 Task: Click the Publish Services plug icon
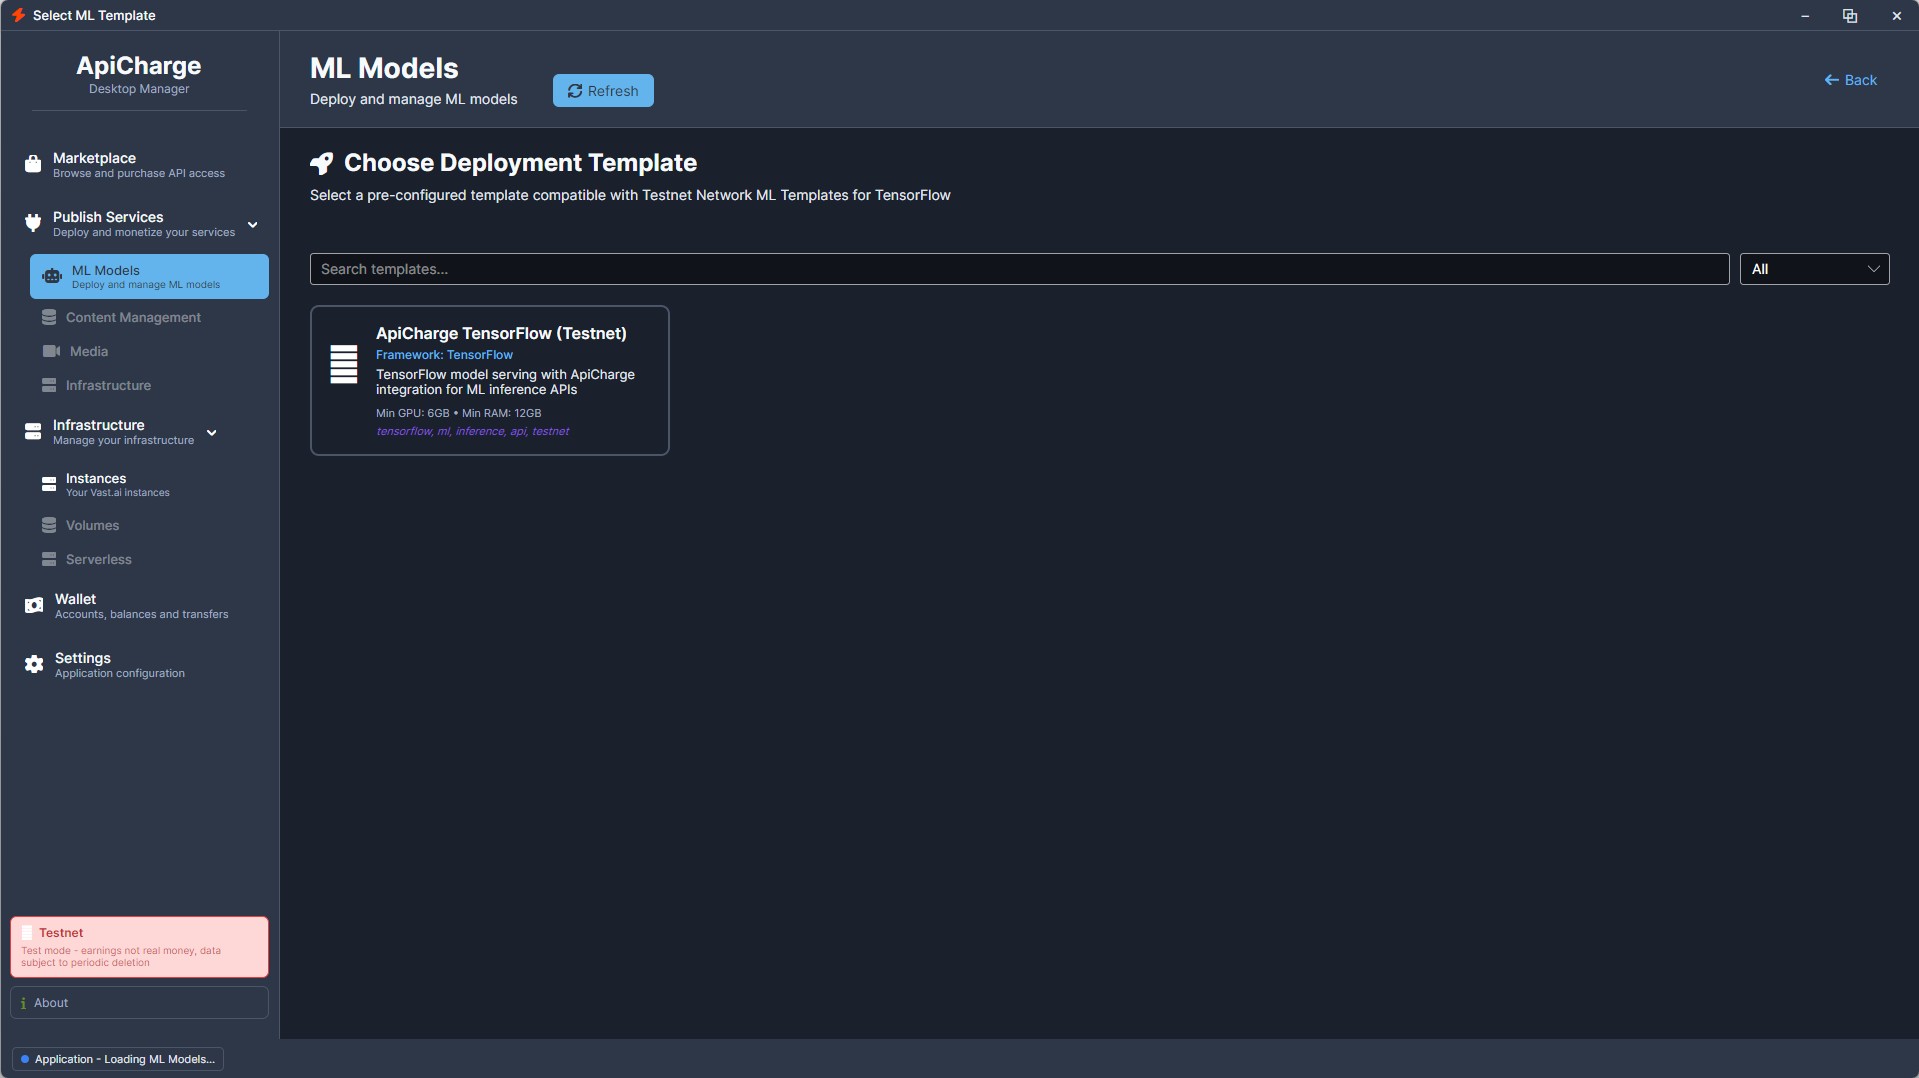[33, 223]
